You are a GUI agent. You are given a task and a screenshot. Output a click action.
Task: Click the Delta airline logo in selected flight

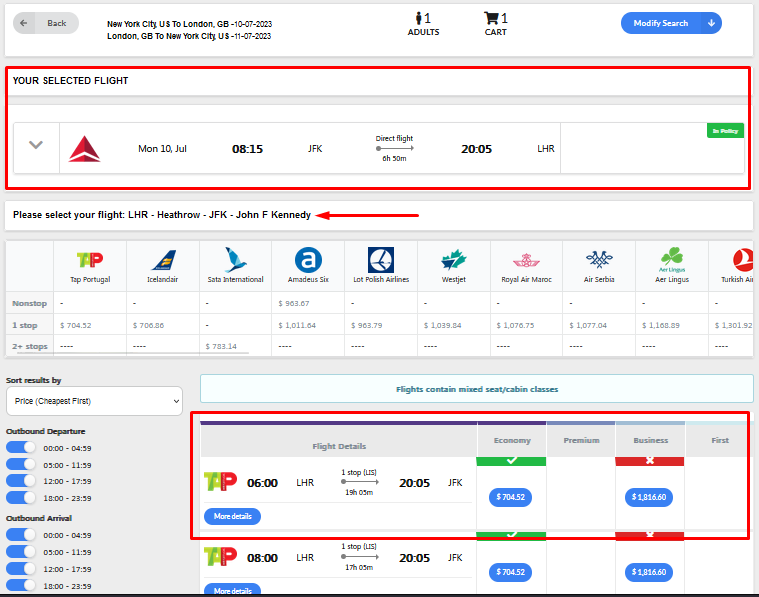coord(84,149)
